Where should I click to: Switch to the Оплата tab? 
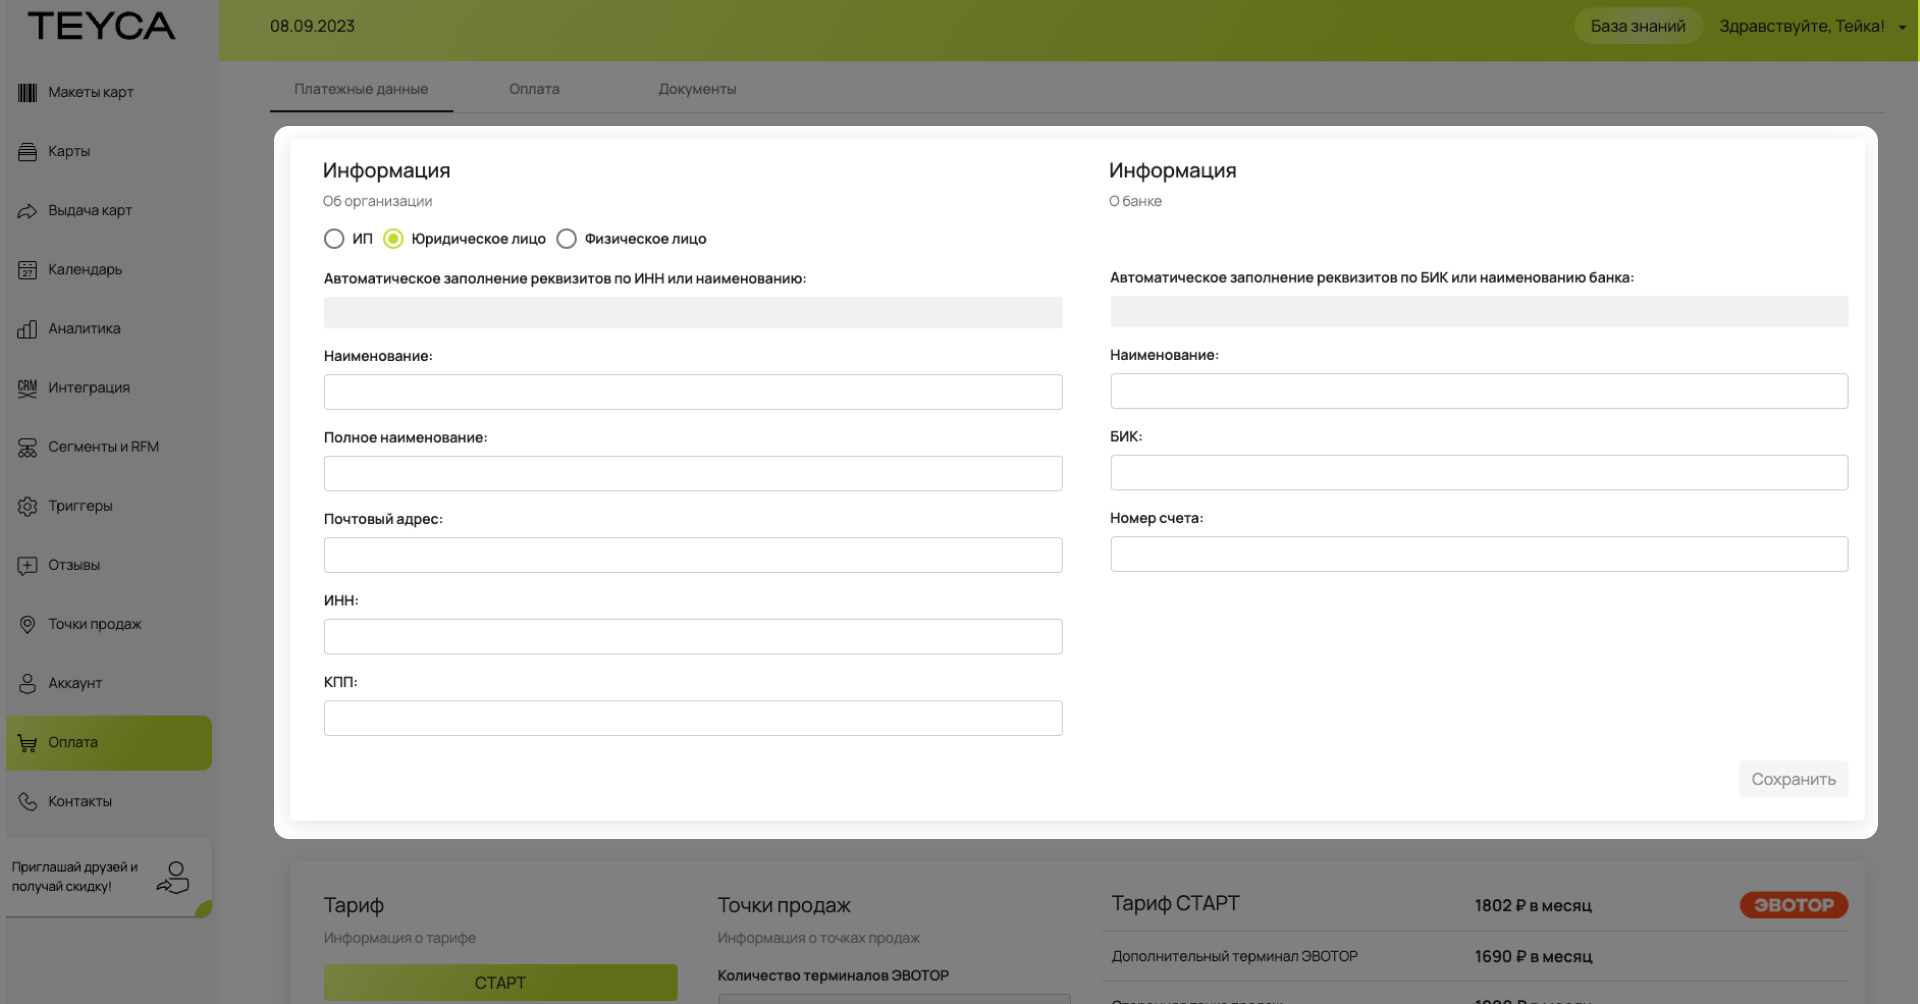click(x=534, y=89)
